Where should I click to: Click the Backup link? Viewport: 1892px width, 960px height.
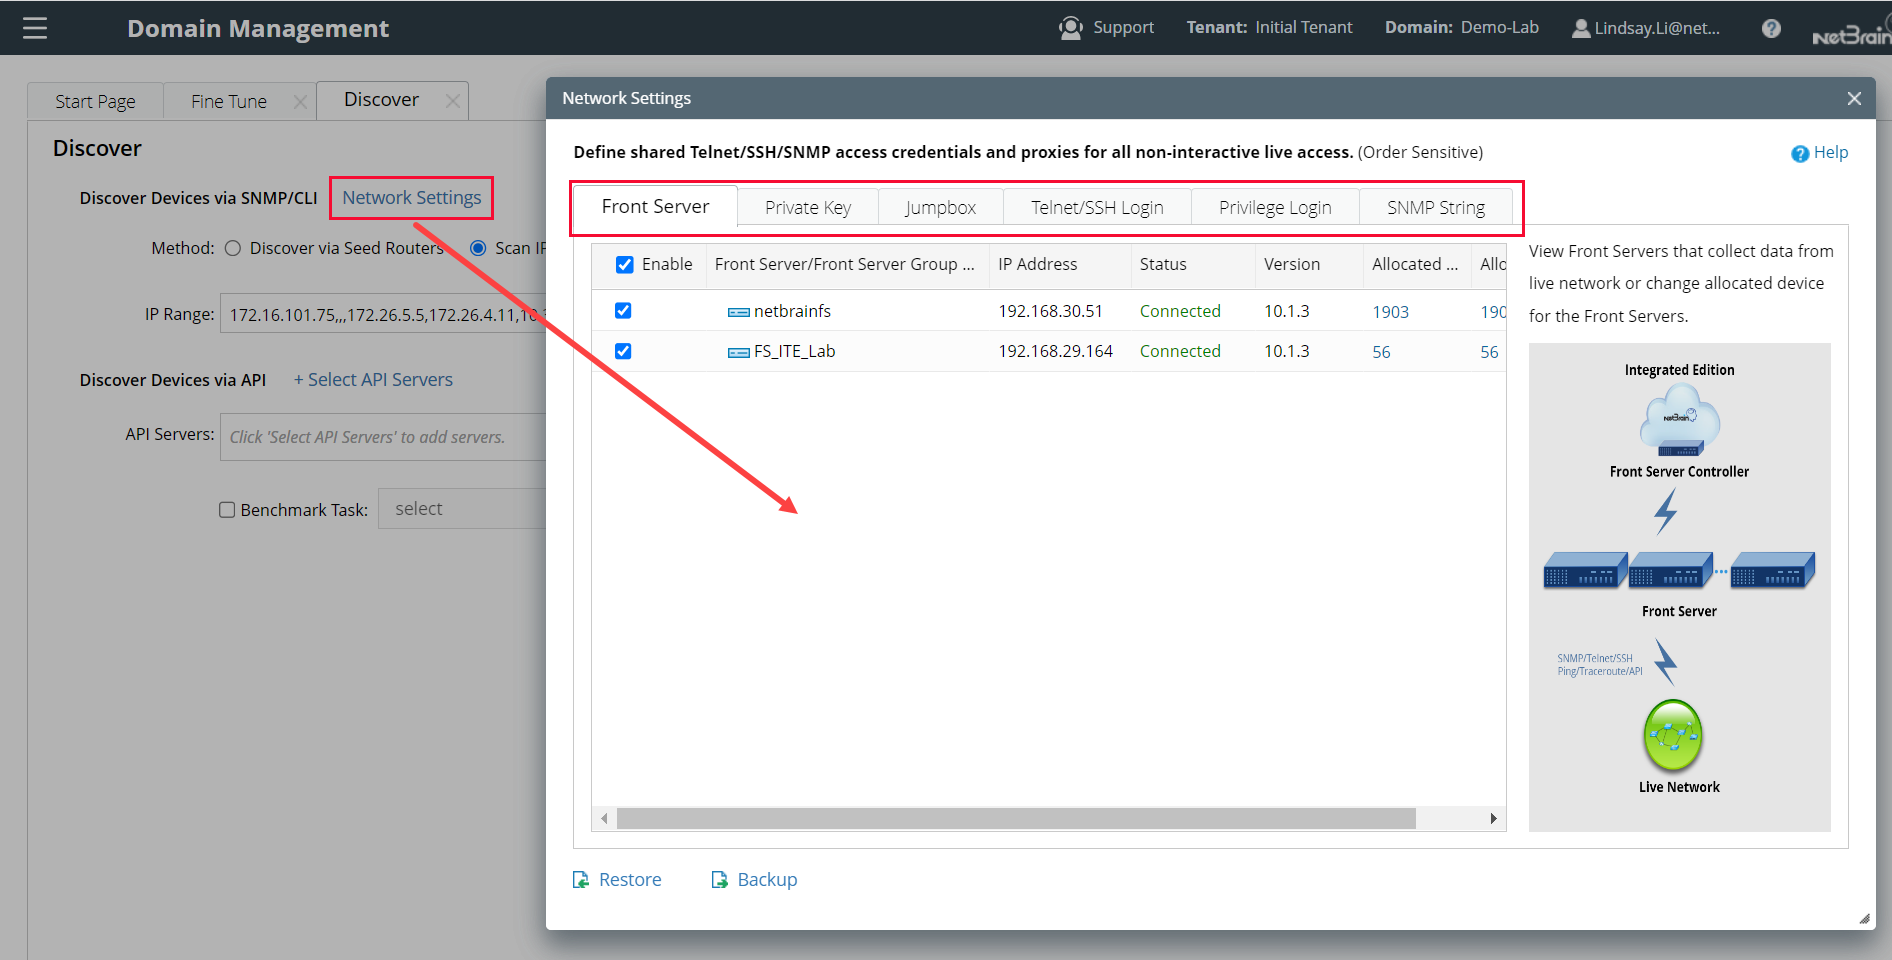tap(767, 880)
